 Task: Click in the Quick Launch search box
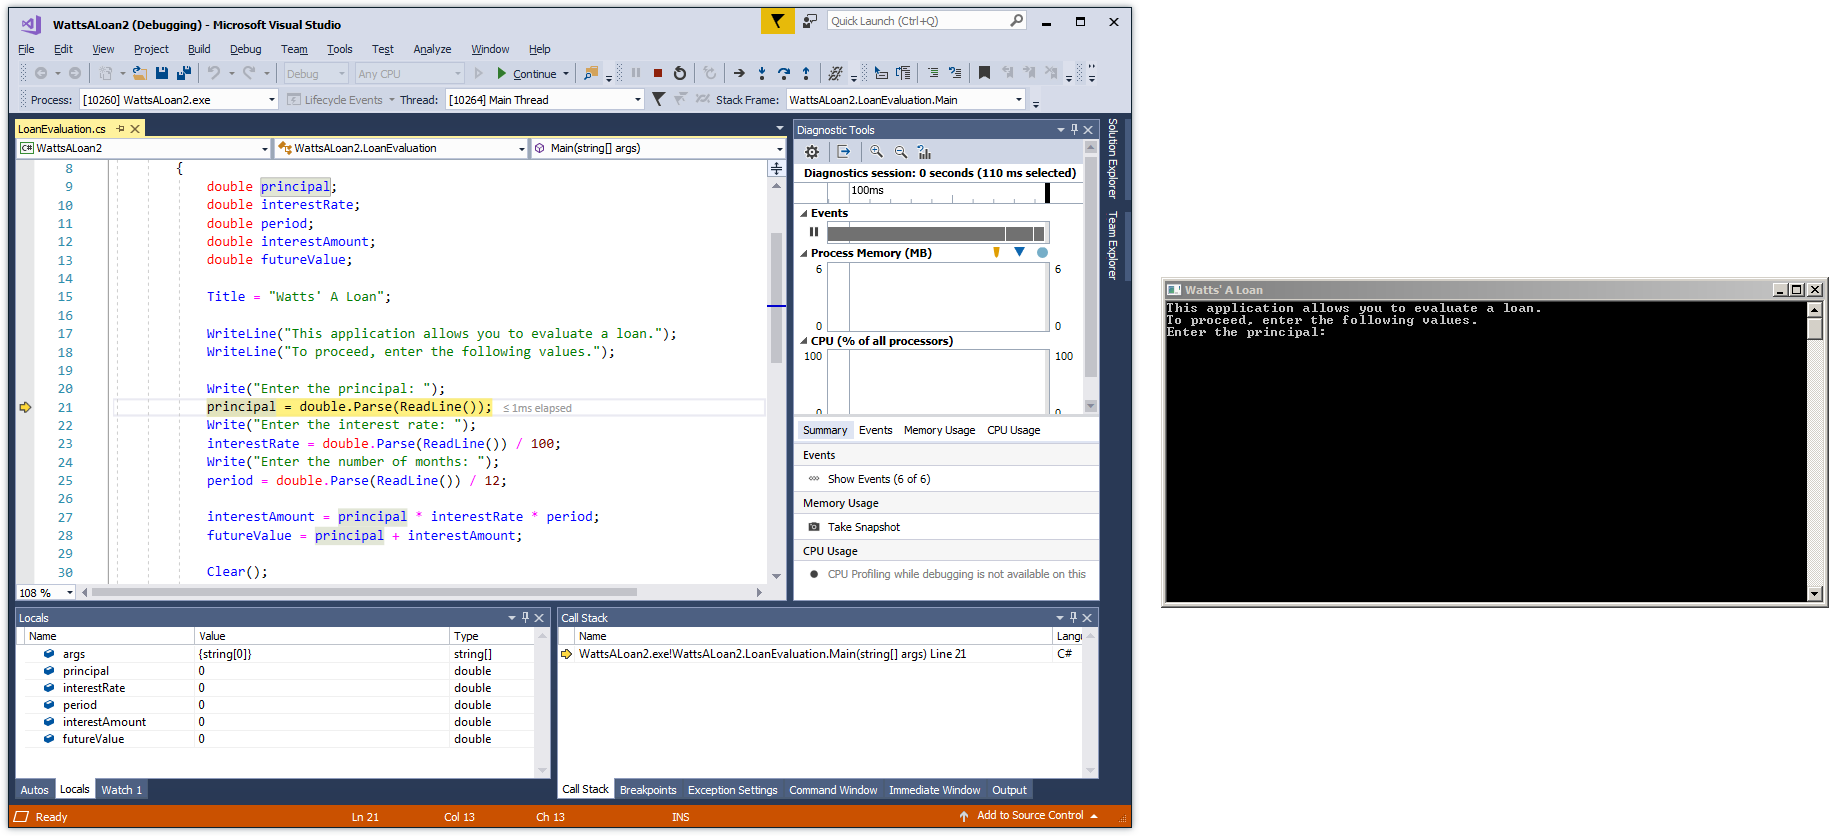coord(917,21)
